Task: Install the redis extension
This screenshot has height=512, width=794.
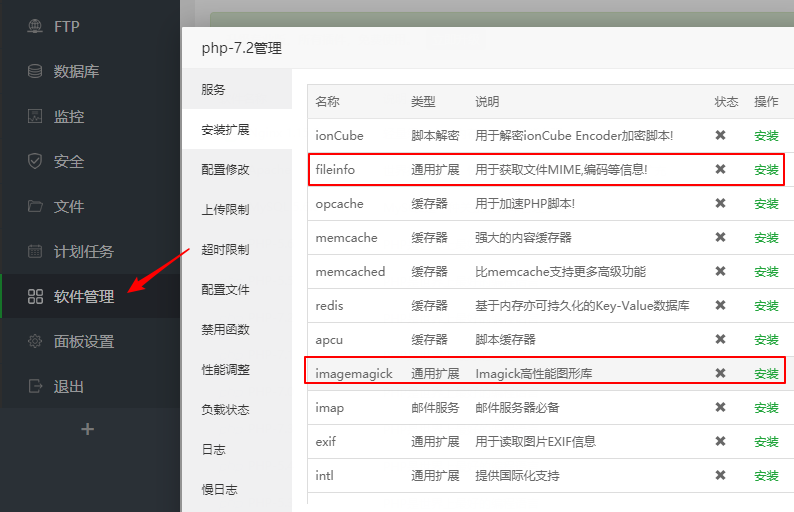Action: coord(766,305)
